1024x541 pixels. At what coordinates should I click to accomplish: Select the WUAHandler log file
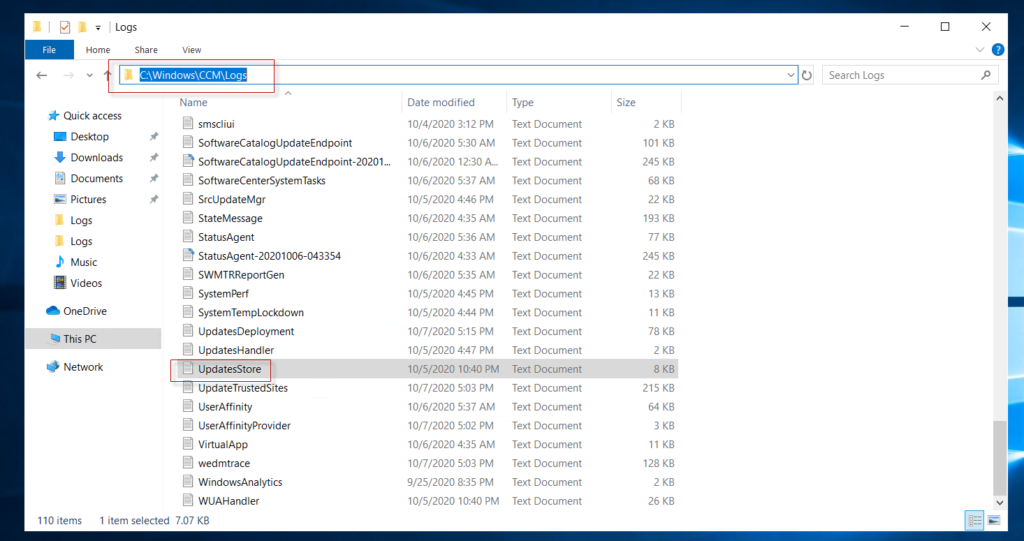pos(229,501)
